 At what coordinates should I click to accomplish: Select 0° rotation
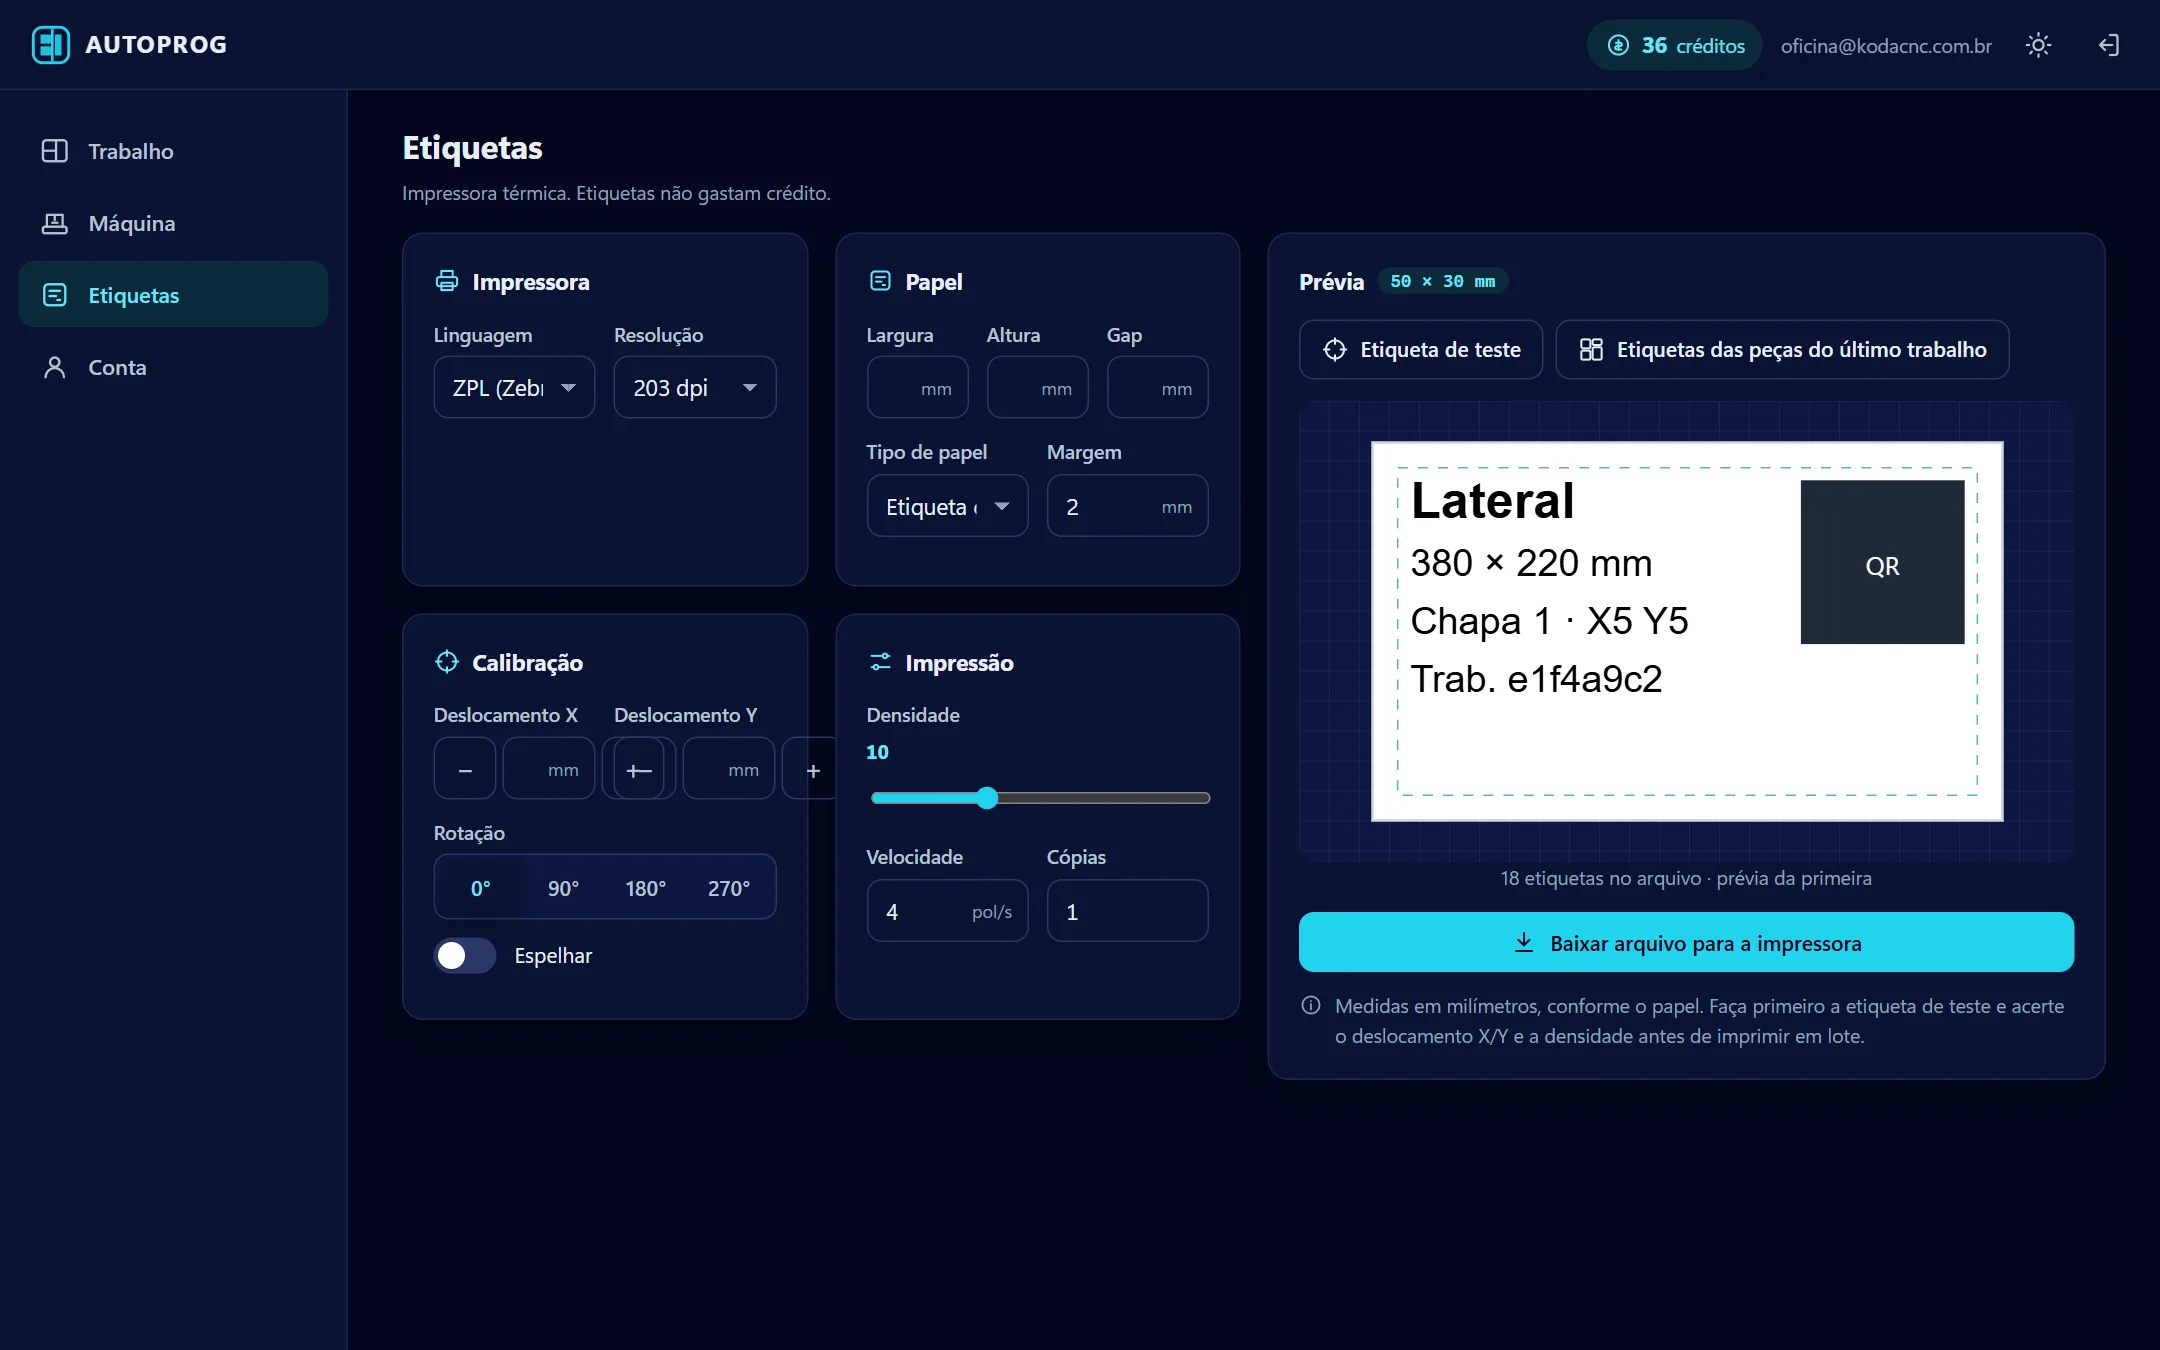(x=480, y=887)
